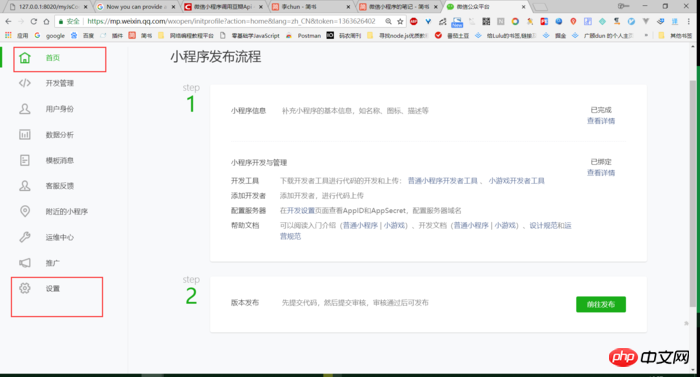The width and height of the screenshot is (700, 377).
Task: Open the google bookmark
Action: [50, 35]
